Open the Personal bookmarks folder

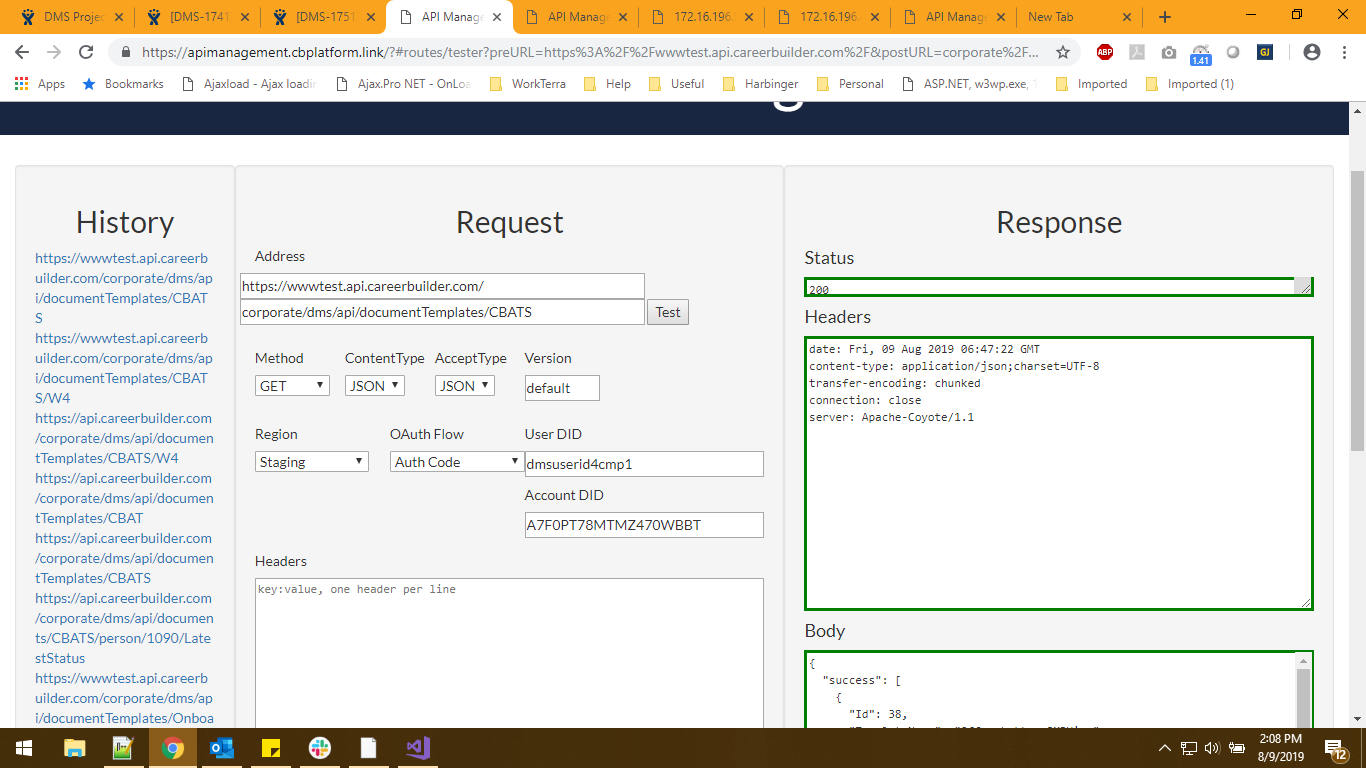[x=851, y=84]
